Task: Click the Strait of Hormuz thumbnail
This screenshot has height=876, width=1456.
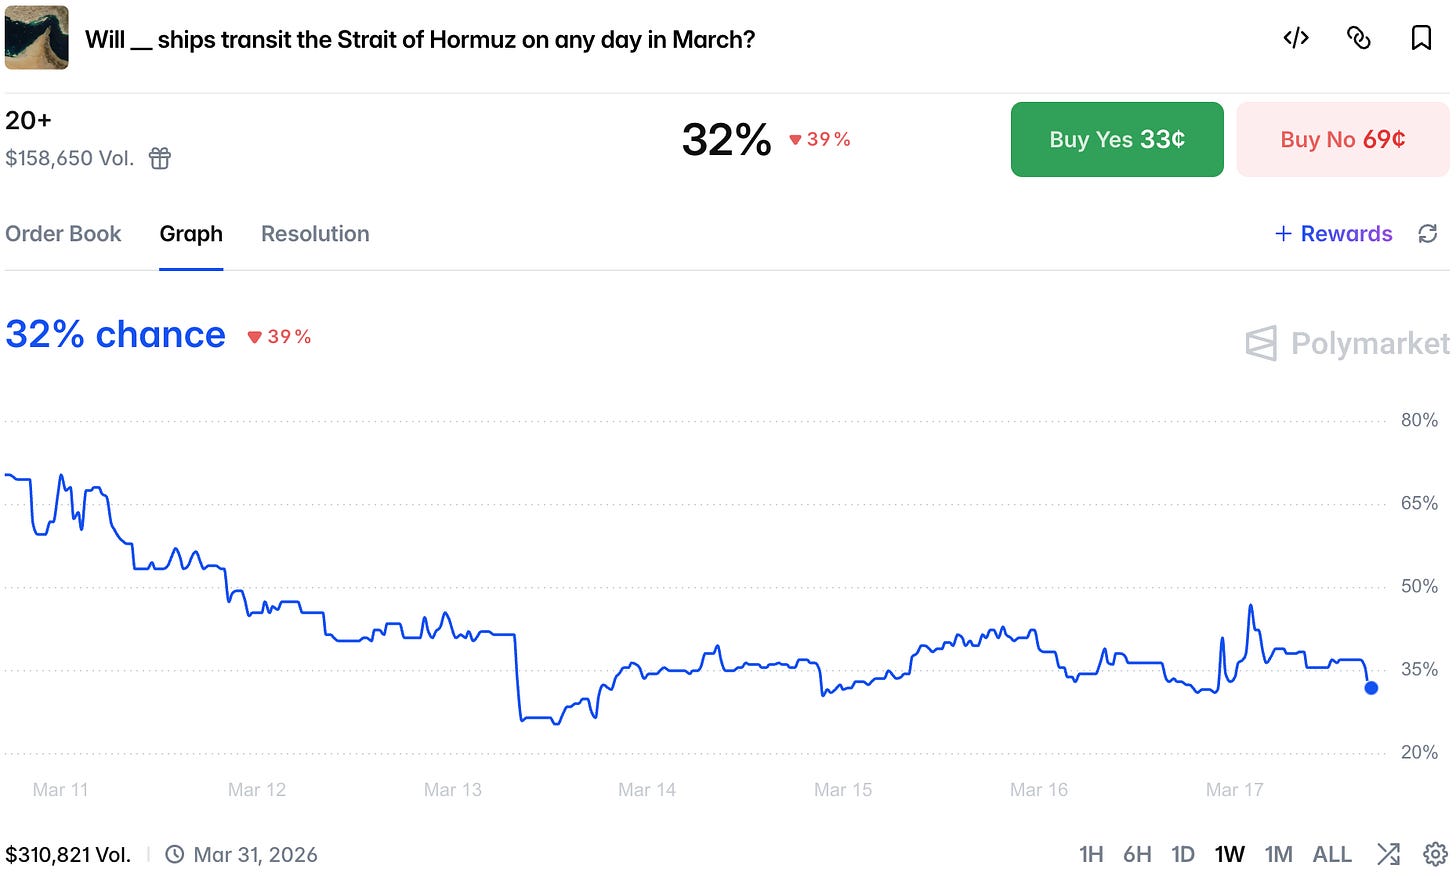Action: click(37, 38)
